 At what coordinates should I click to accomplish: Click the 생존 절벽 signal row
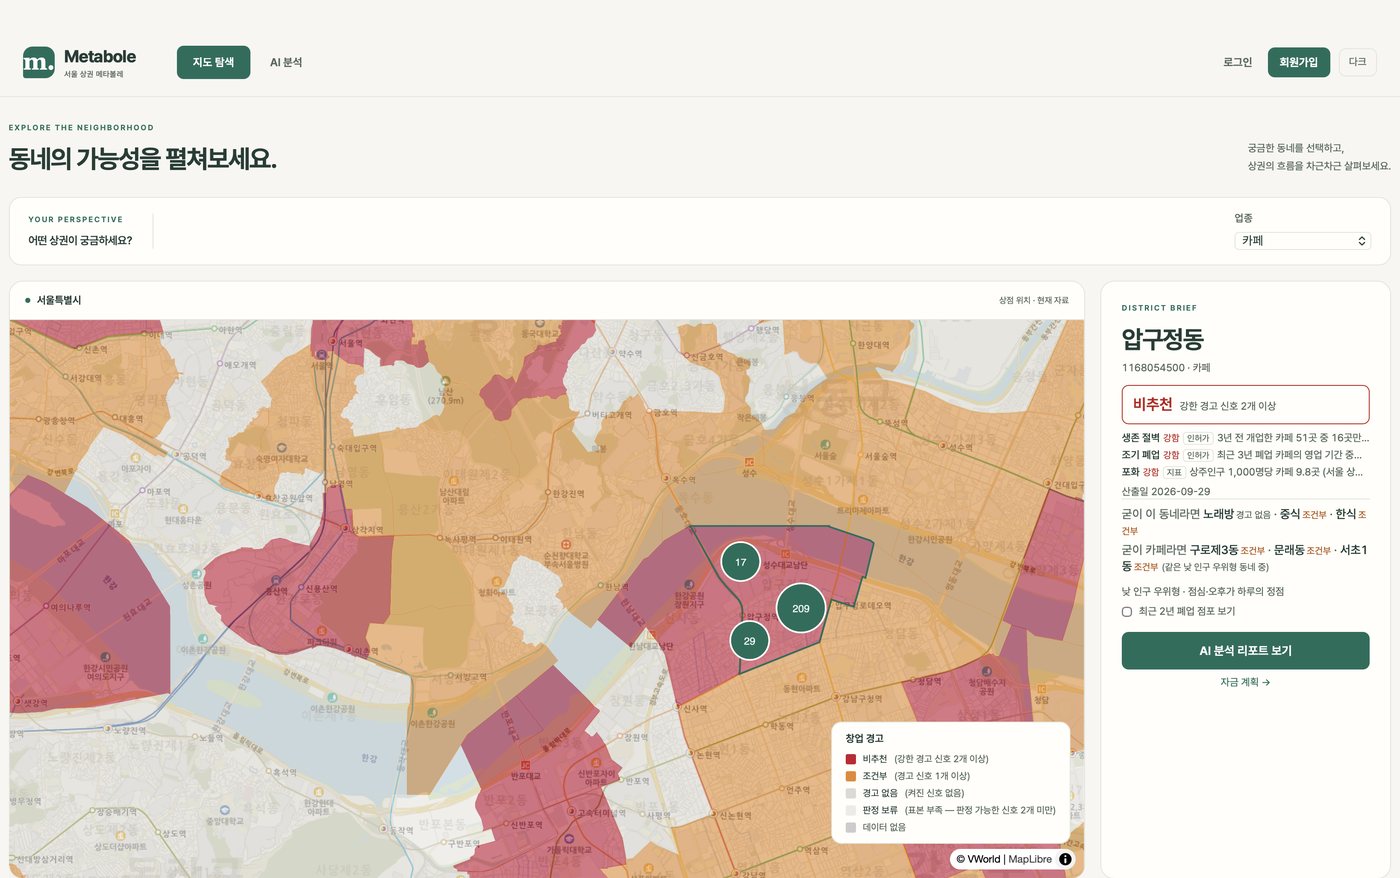click(x=1245, y=438)
